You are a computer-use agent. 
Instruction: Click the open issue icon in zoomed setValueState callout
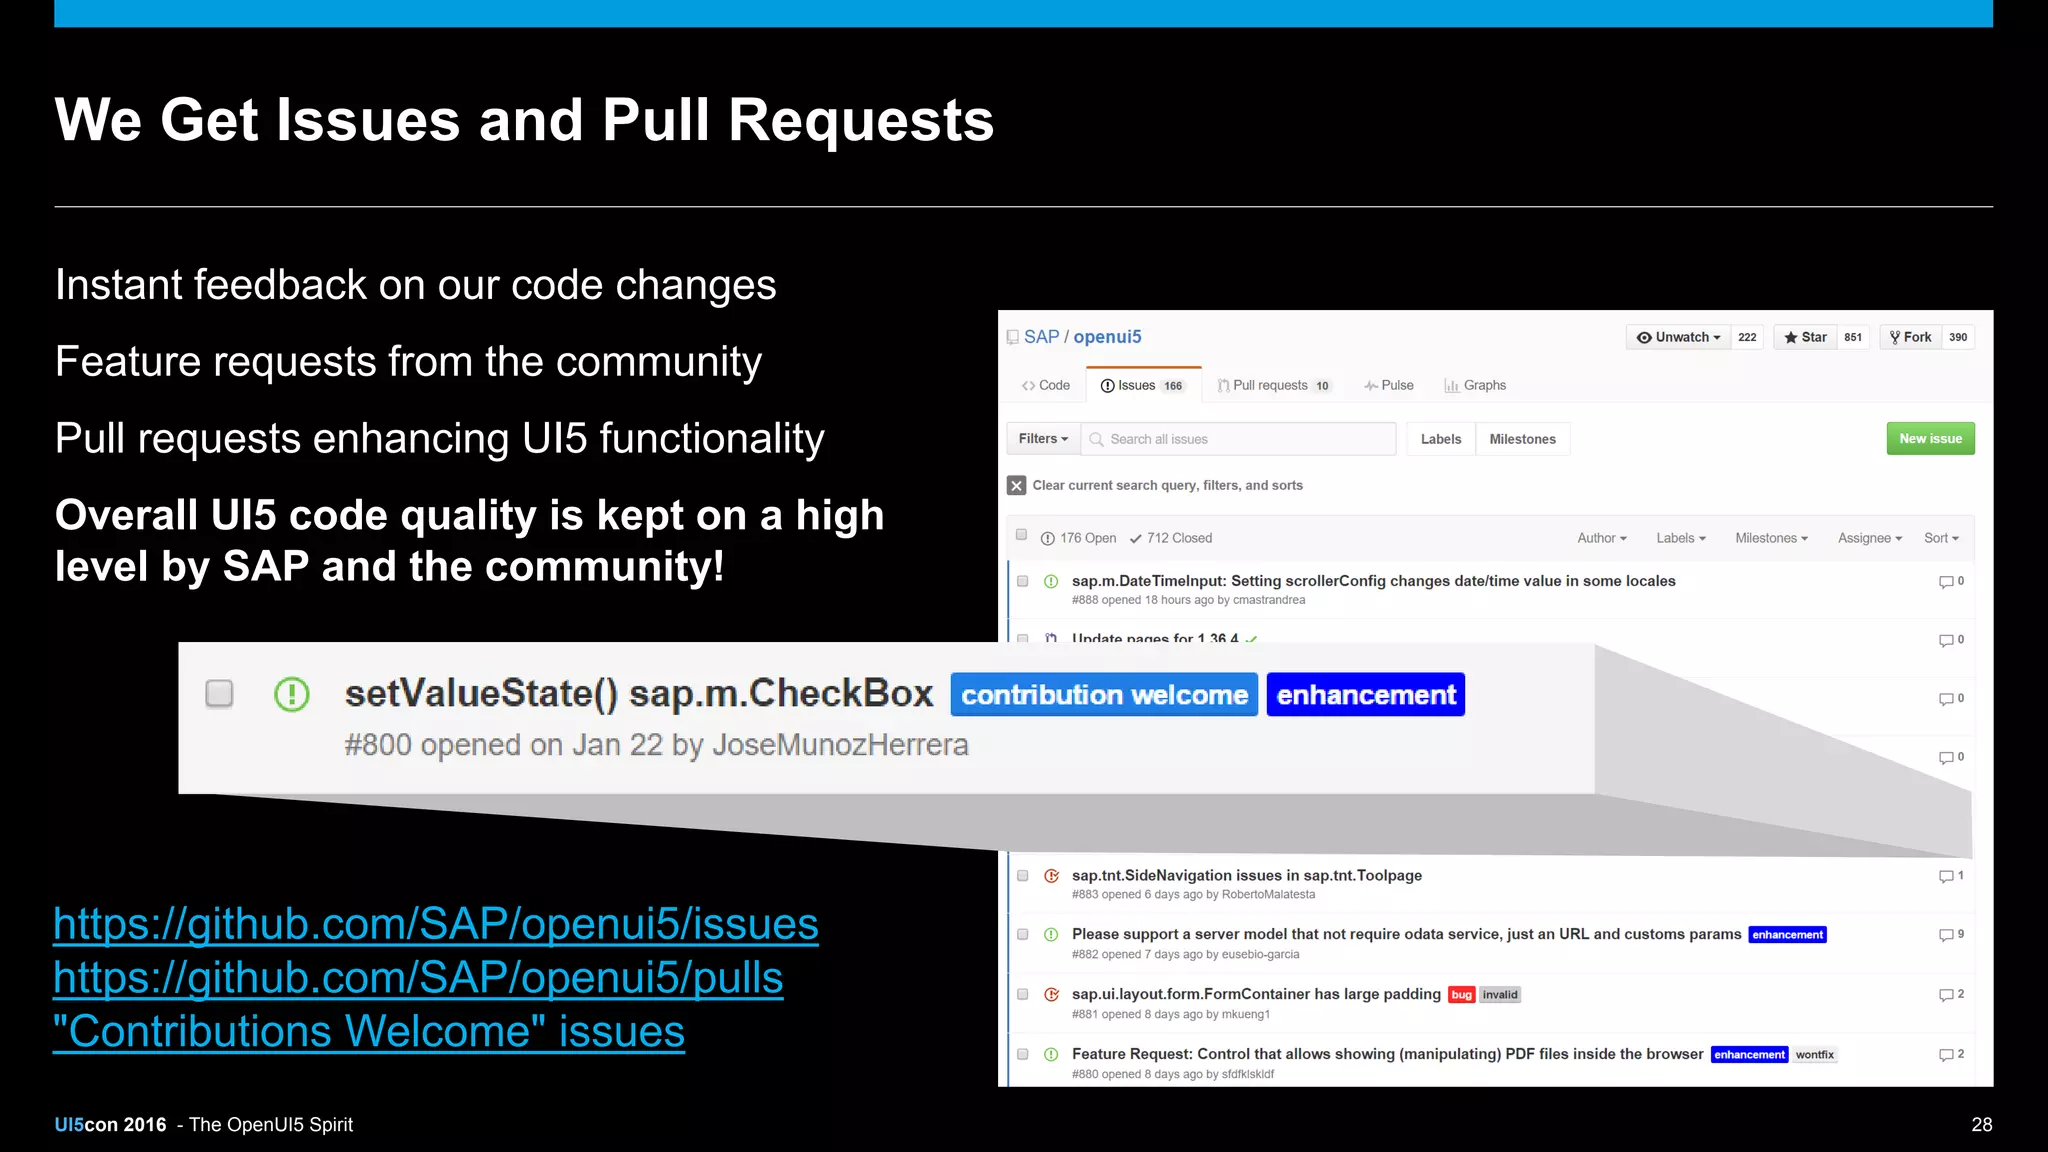click(x=292, y=694)
